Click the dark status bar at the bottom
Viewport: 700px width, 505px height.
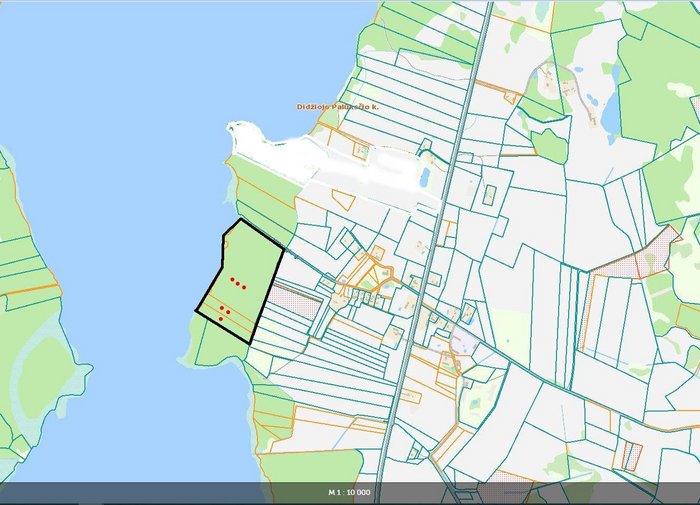click(x=350, y=493)
